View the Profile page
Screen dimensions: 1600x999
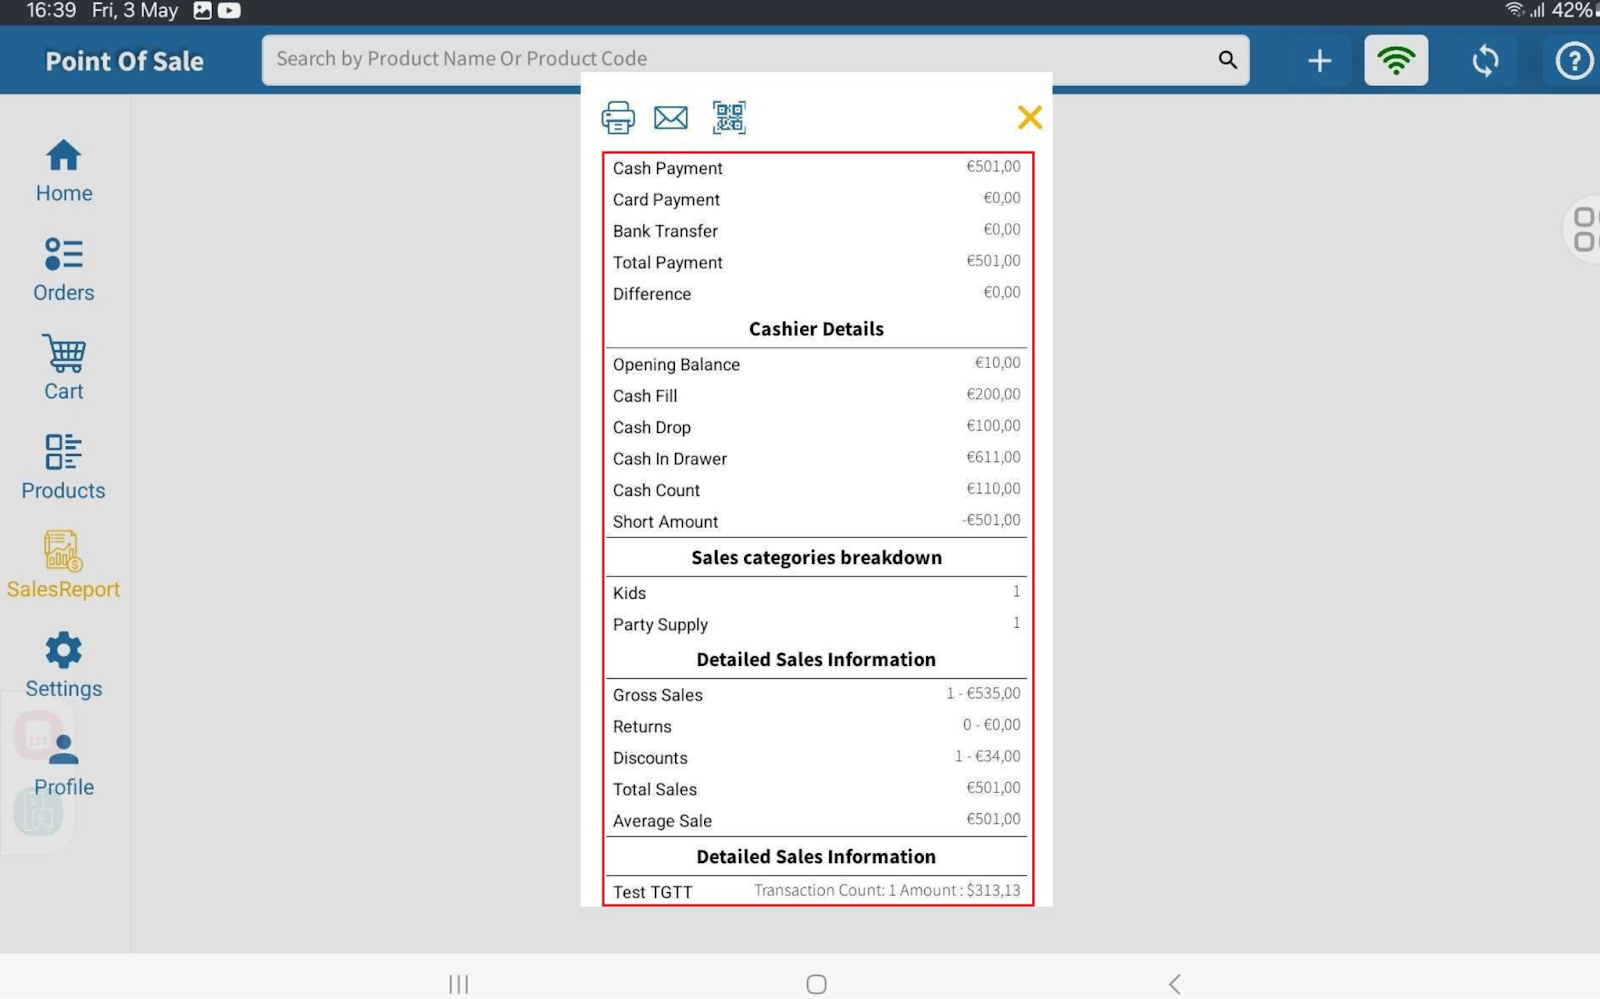pyautogui.click(x=64, y=765)
